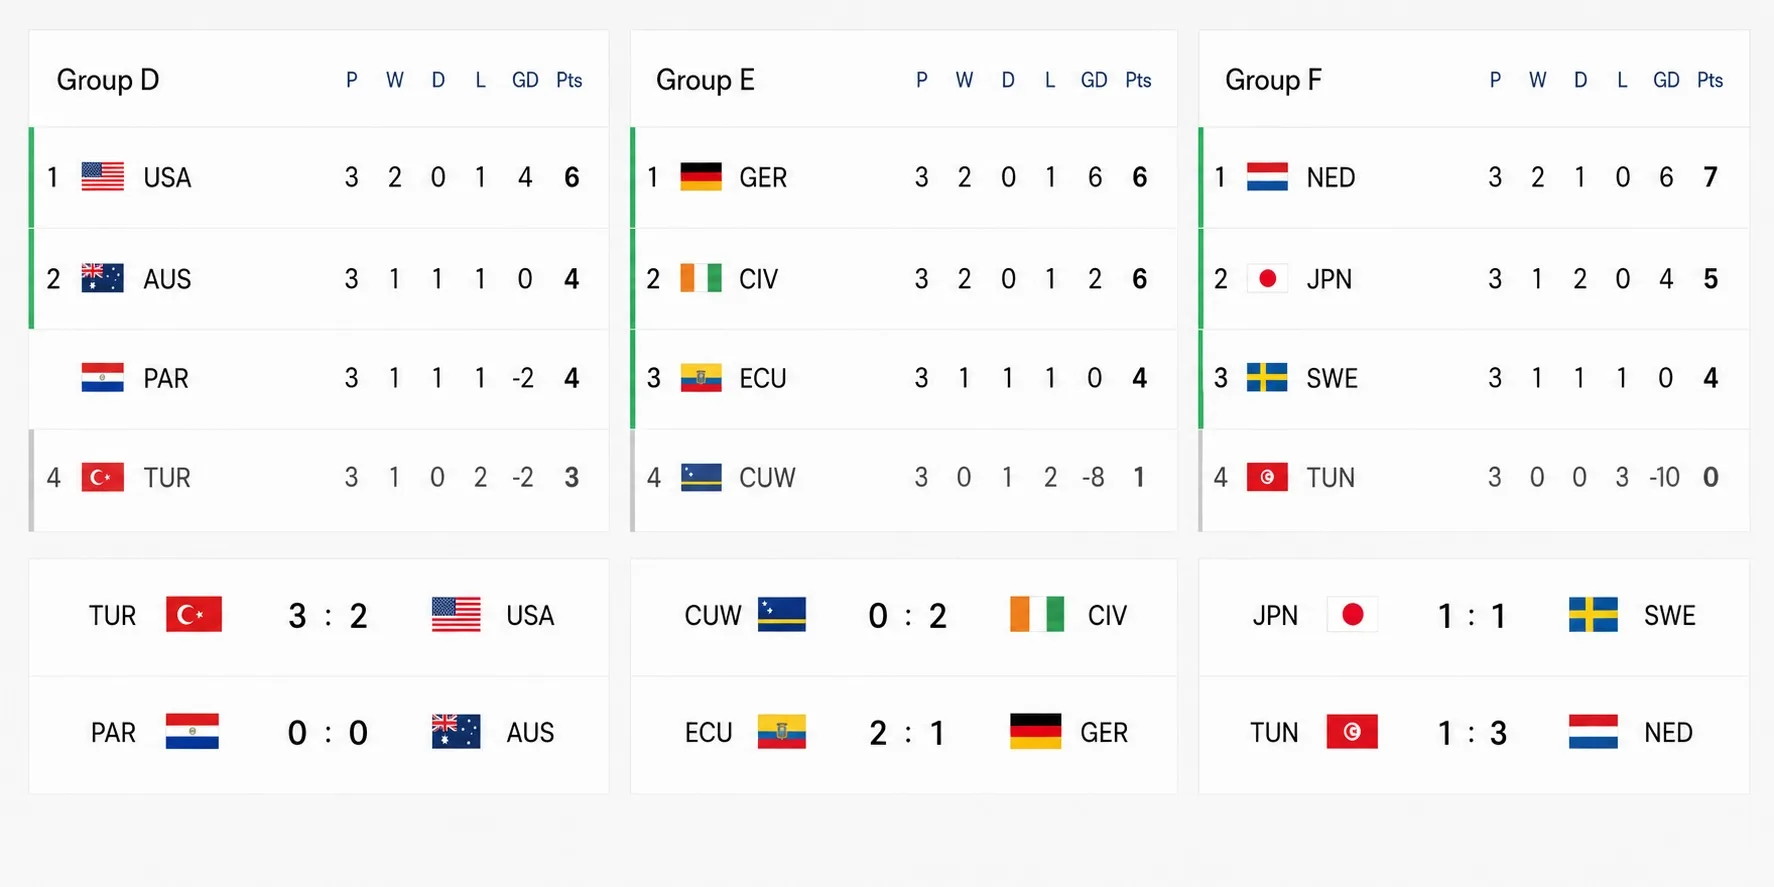Click the Ivory Coast flag in Group E table
This screenshot has height=887, width=1774.
coord(700,278)
